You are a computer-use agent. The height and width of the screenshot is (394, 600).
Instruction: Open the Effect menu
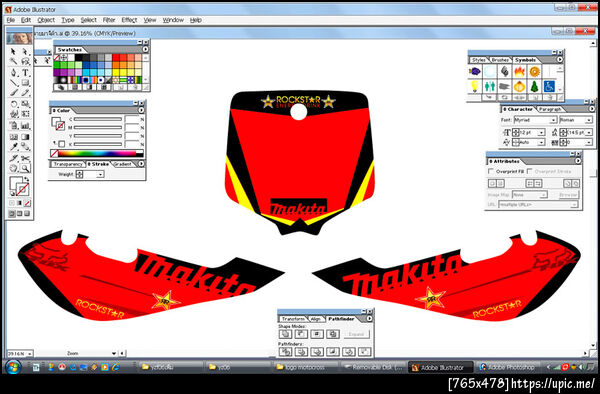pyautogui.click(x=129, y=20)
